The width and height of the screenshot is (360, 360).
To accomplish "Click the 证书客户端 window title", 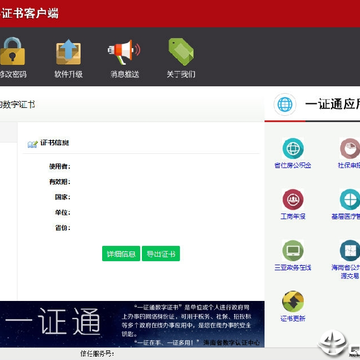I will pyautogui.click(x=29, y=13).
